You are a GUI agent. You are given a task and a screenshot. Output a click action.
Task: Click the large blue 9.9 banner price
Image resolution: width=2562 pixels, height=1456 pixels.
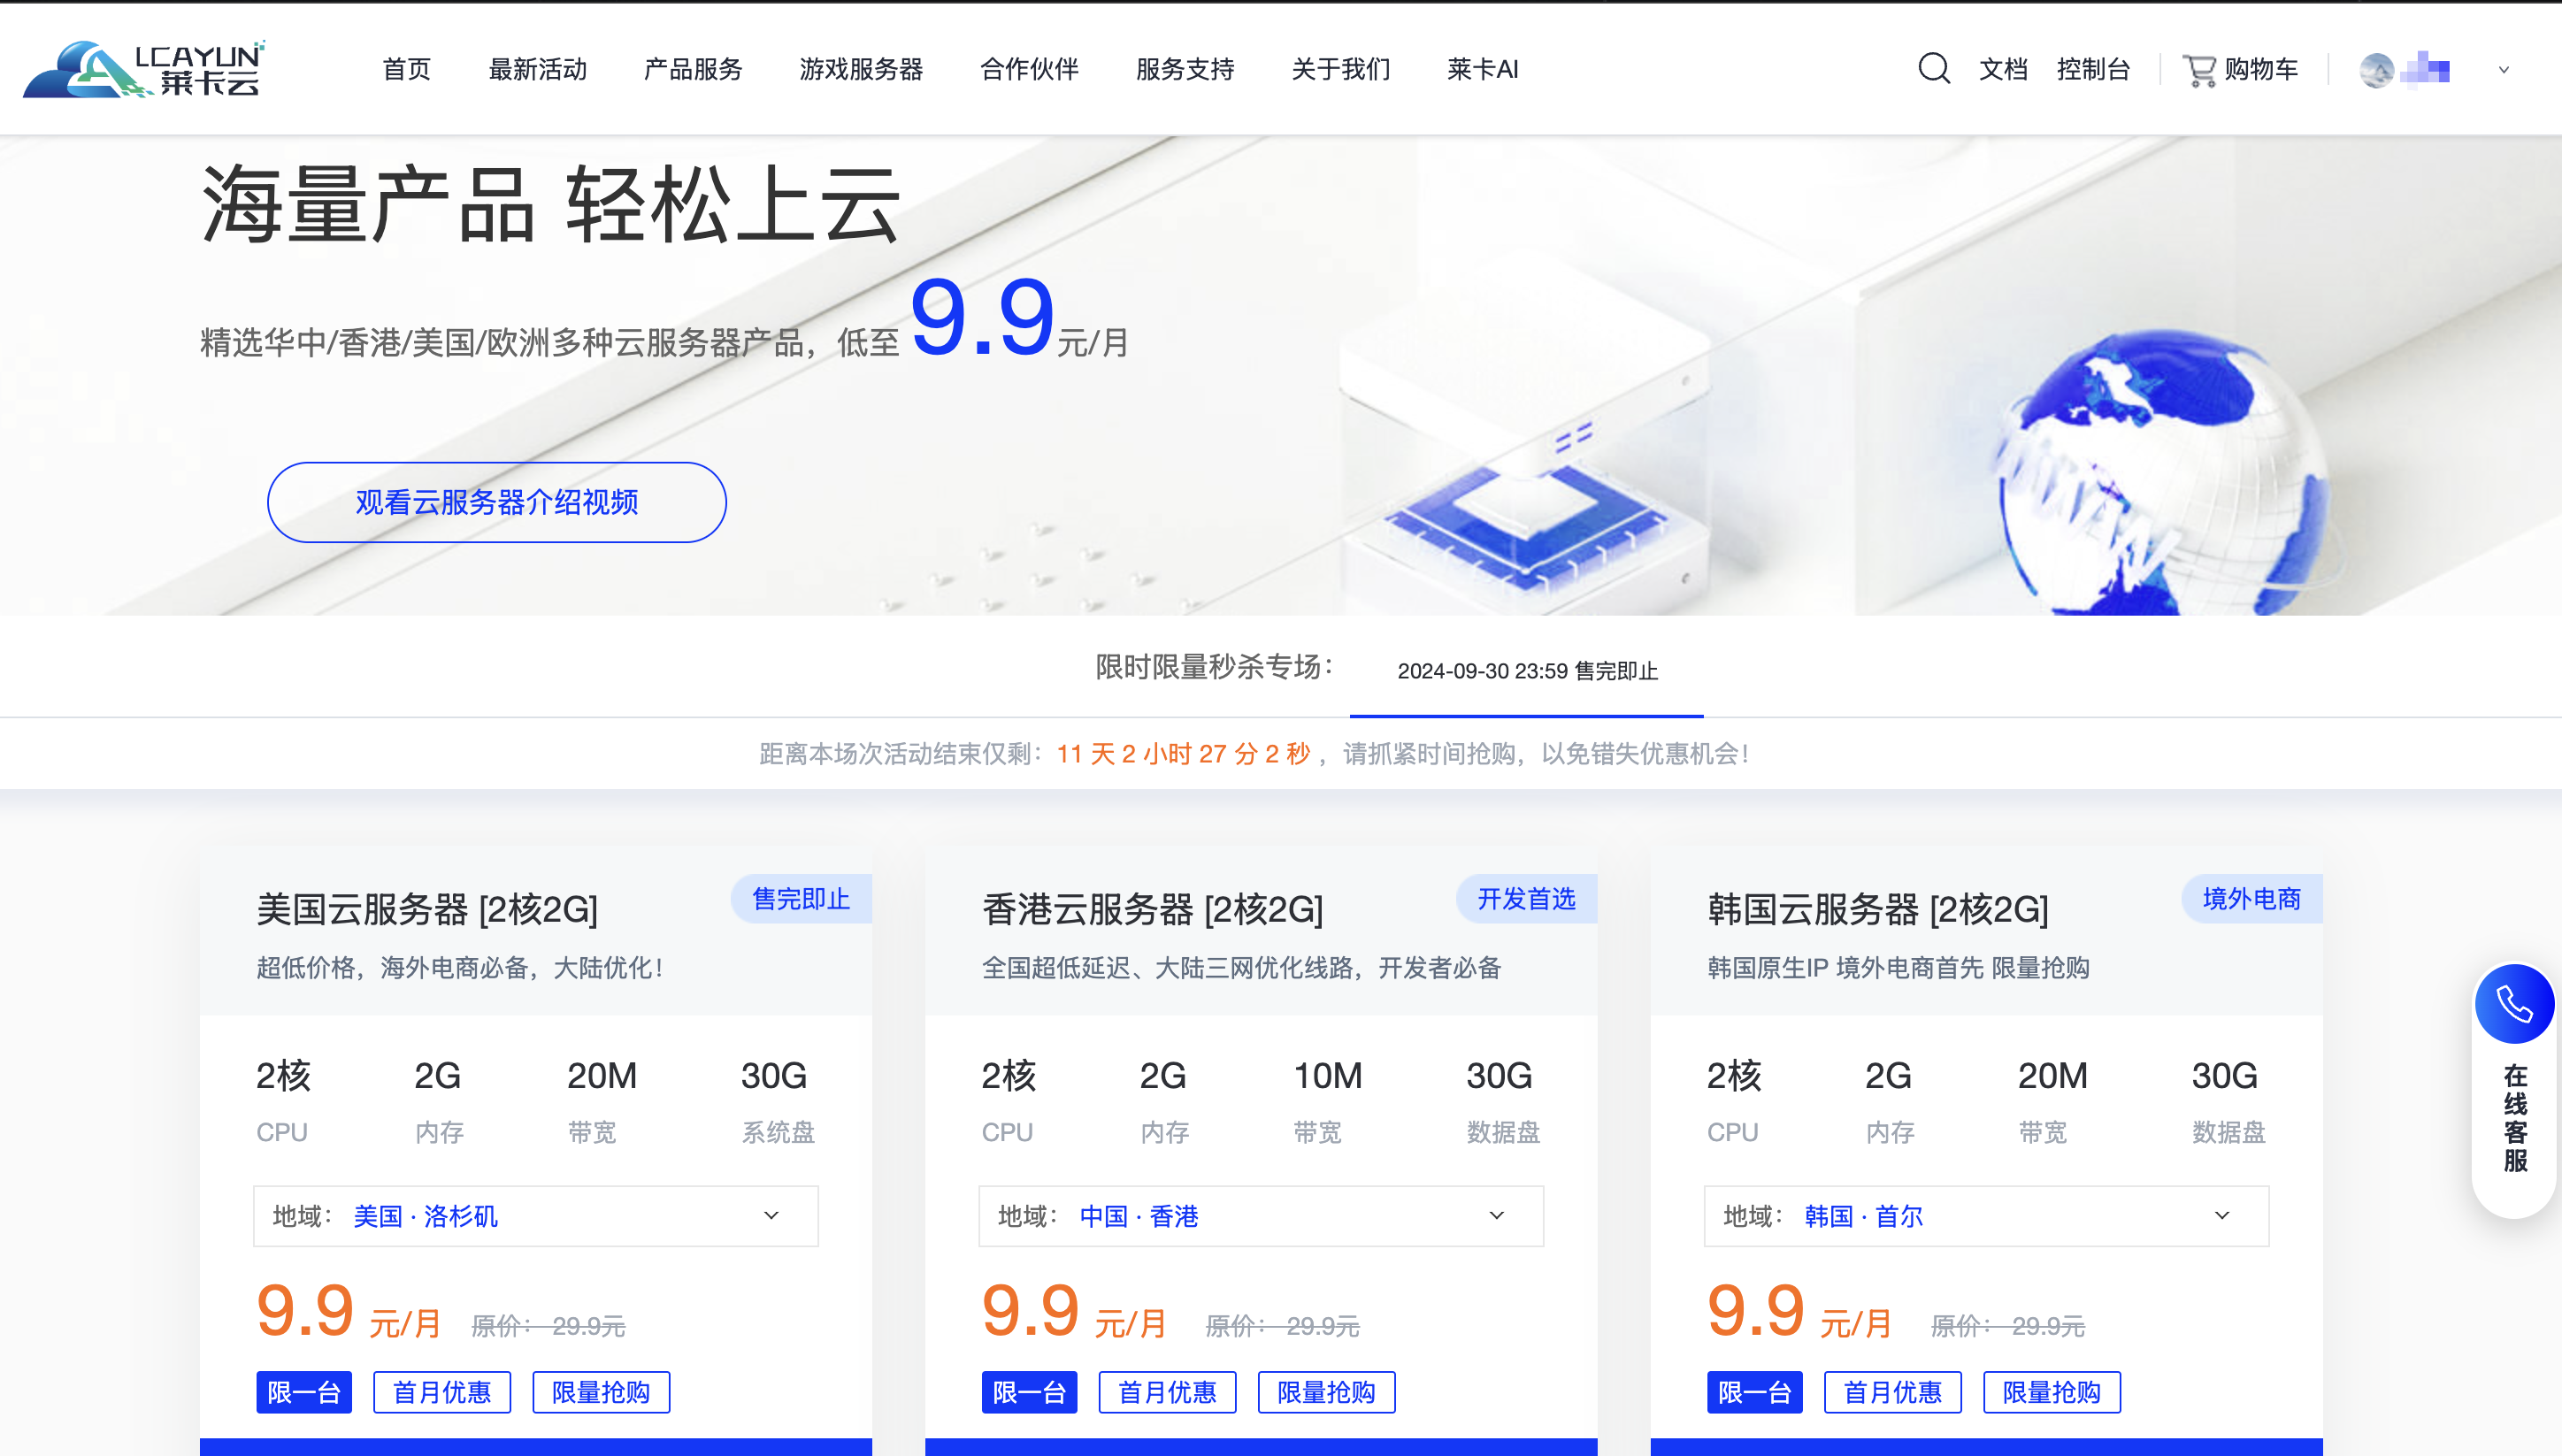(982, 318)
